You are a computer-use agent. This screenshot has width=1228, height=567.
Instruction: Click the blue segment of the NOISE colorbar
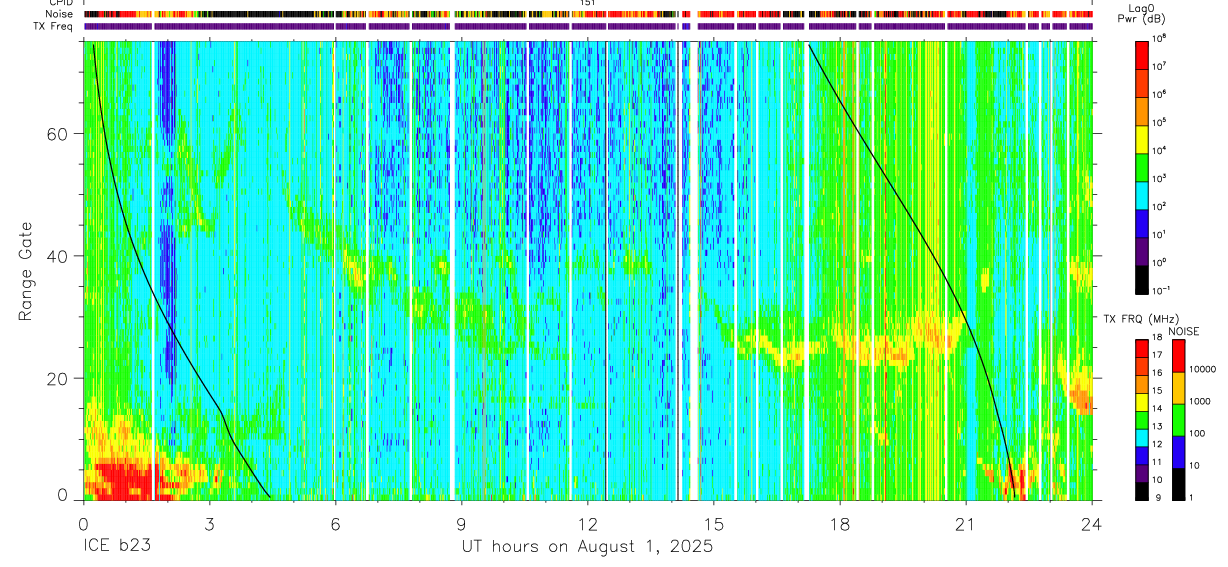1177,451
